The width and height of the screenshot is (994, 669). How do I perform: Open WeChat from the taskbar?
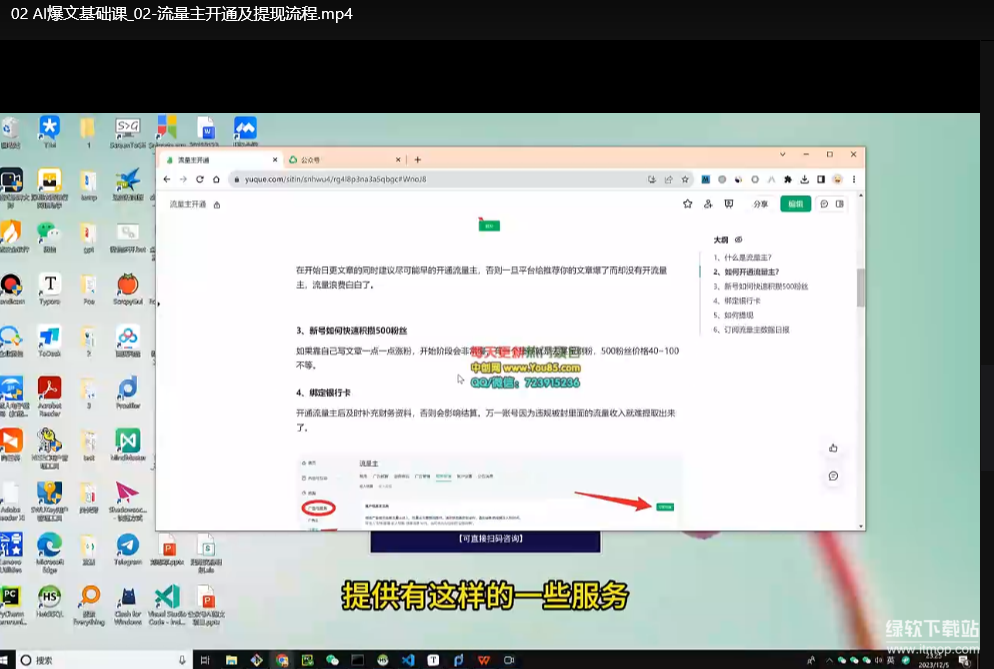332,660
